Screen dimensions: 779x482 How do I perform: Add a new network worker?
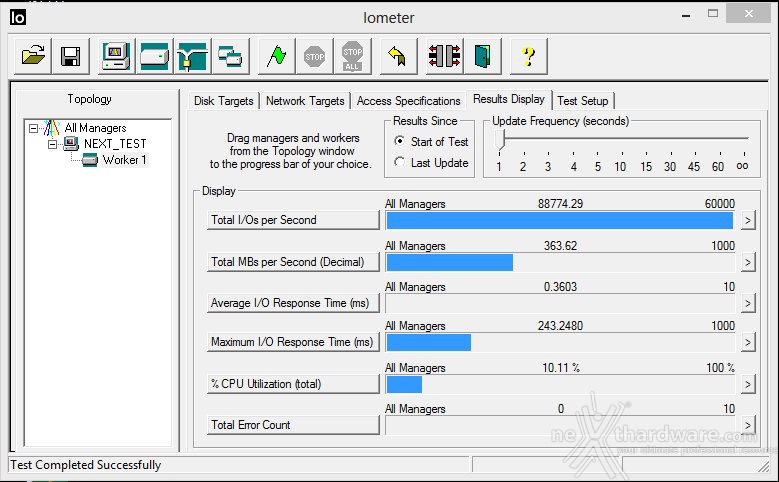(192, 56)
